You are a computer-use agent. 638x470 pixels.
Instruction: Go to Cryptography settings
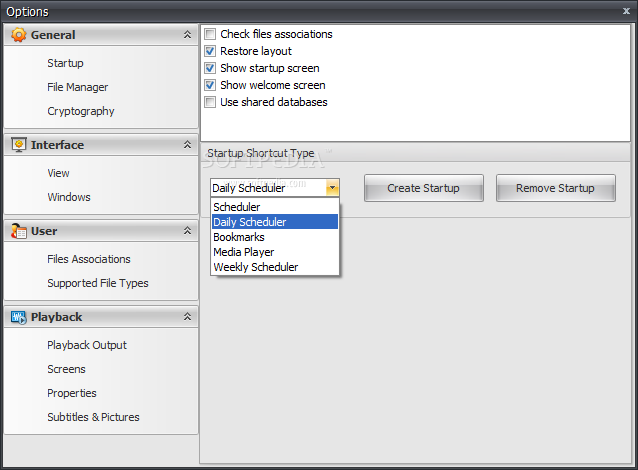tap(81, 111)
